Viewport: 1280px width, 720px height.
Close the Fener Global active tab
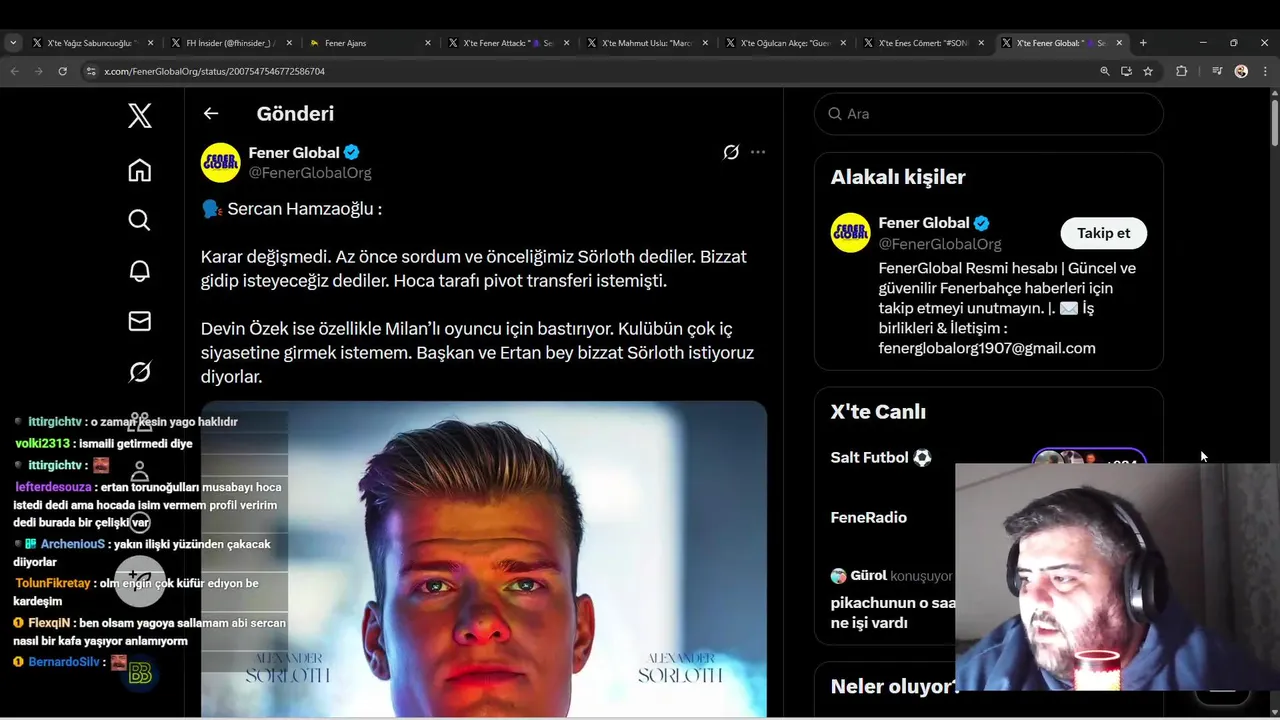1119,43
